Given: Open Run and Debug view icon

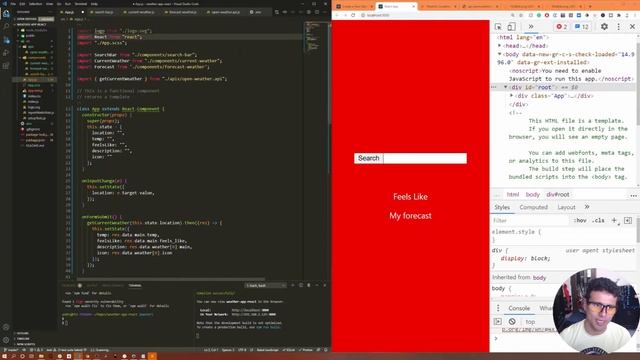Looking at the screenshot, I should (x=6, y=53).
